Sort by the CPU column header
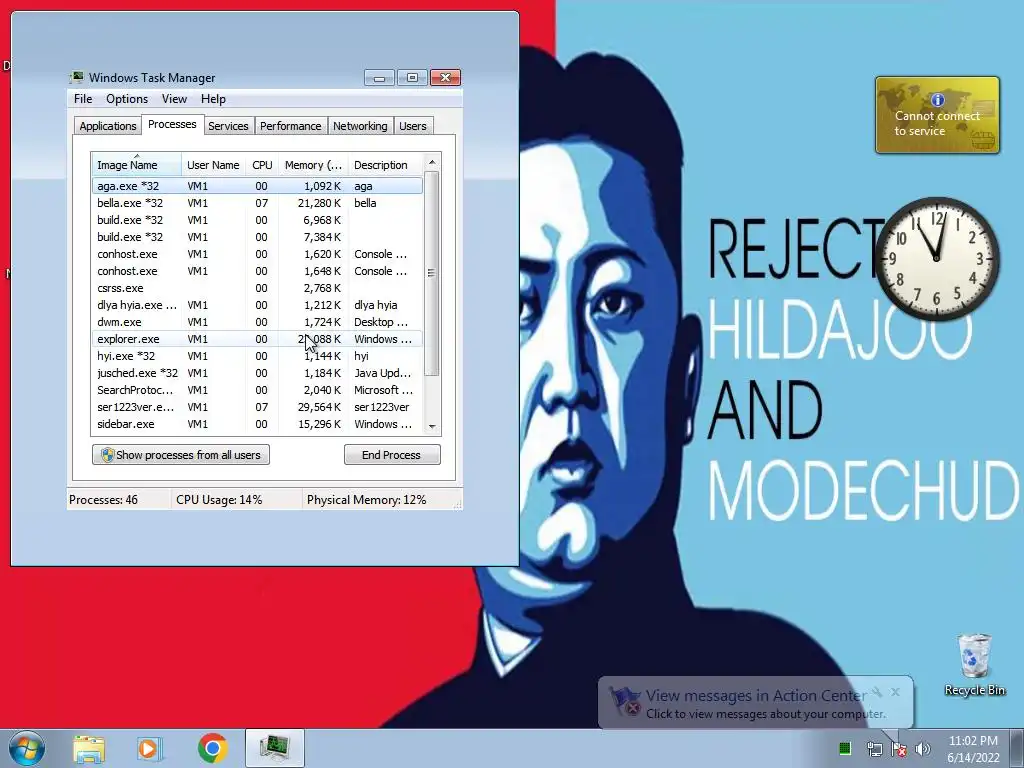The height and width of the screenshot is (768, 1024). tap(262, 165)
